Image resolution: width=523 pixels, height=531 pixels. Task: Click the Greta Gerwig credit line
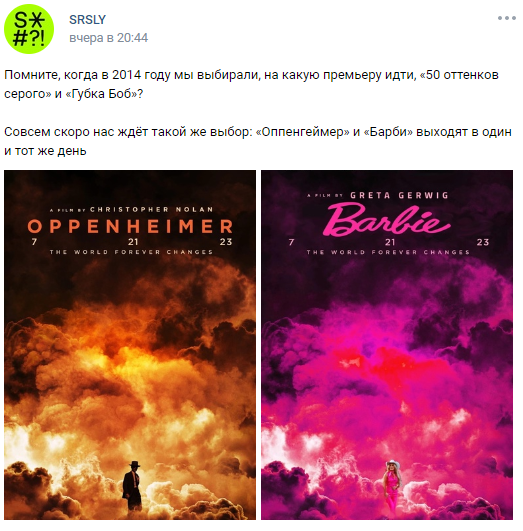coord(378,195)
